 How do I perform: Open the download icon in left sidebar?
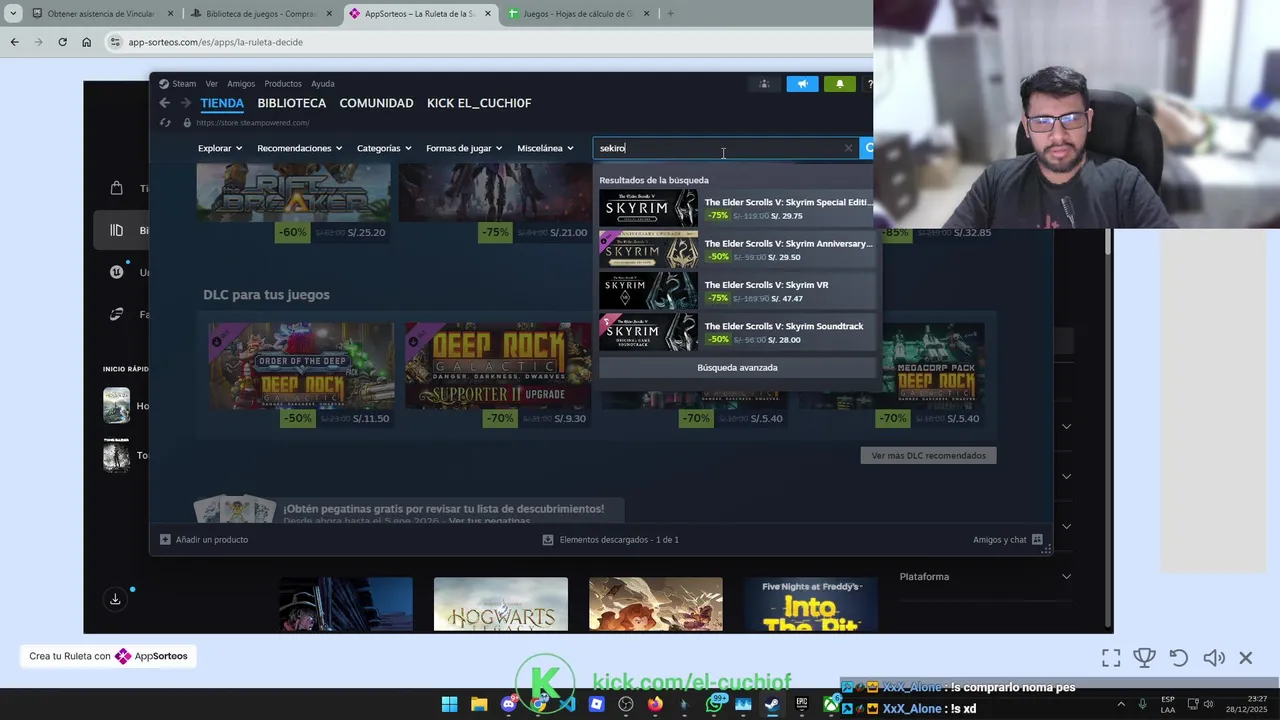pyautogui.click(x=115, y=599)
